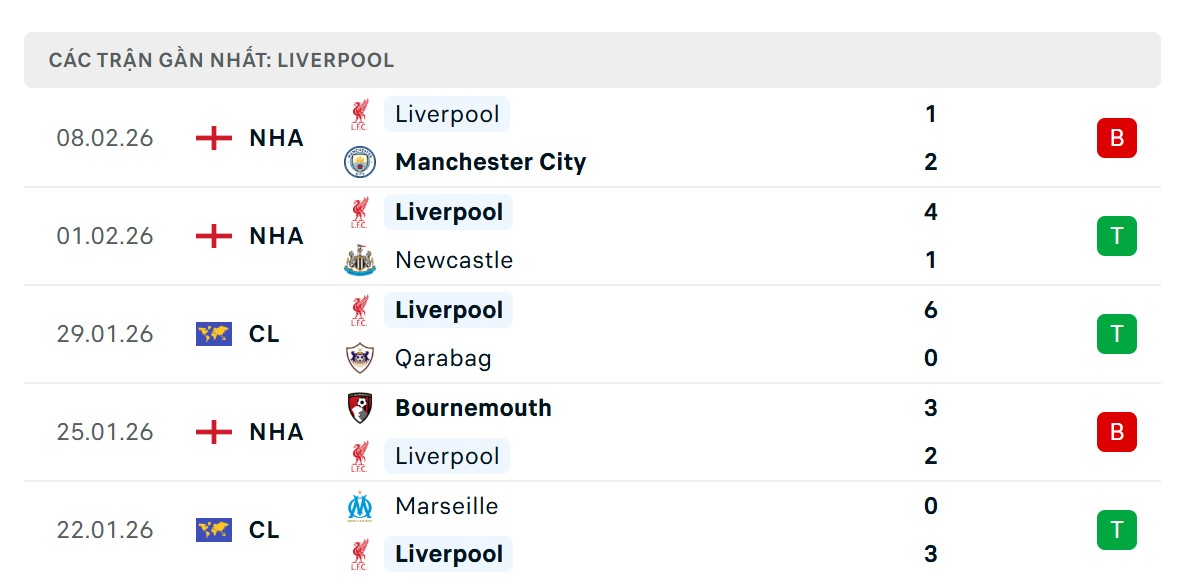Toggle the green T result for Qarabag match
Viewport: 1184px width, 577px height.
point(1116,334)
